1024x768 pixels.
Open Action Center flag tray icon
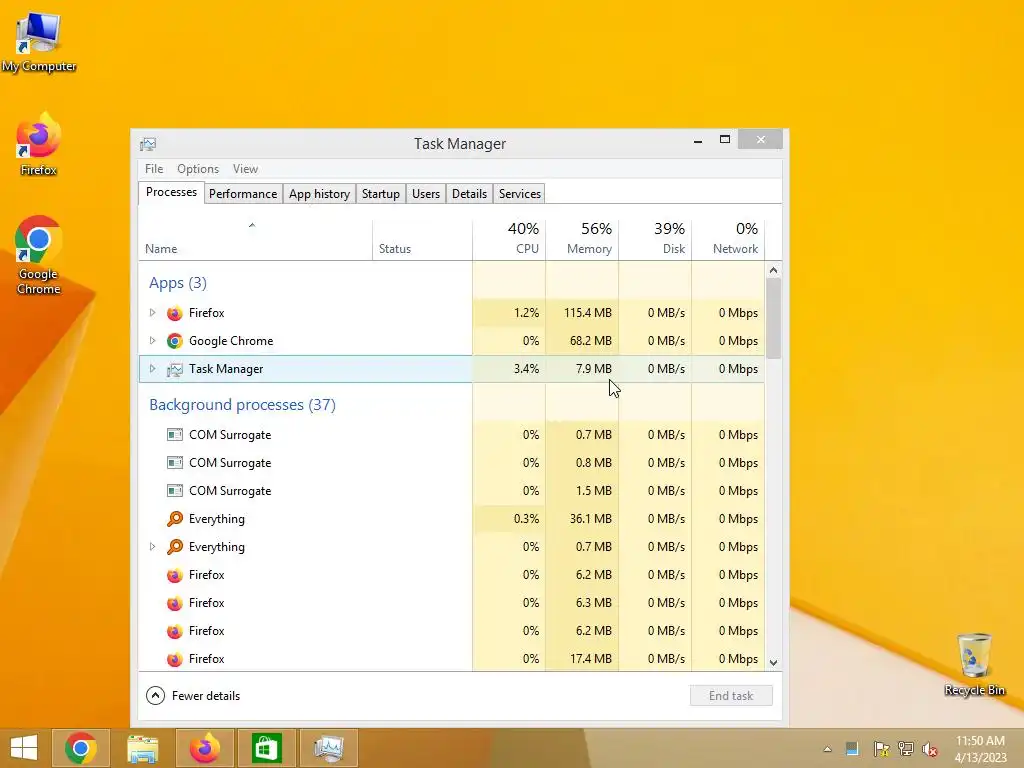pos(881,749)
